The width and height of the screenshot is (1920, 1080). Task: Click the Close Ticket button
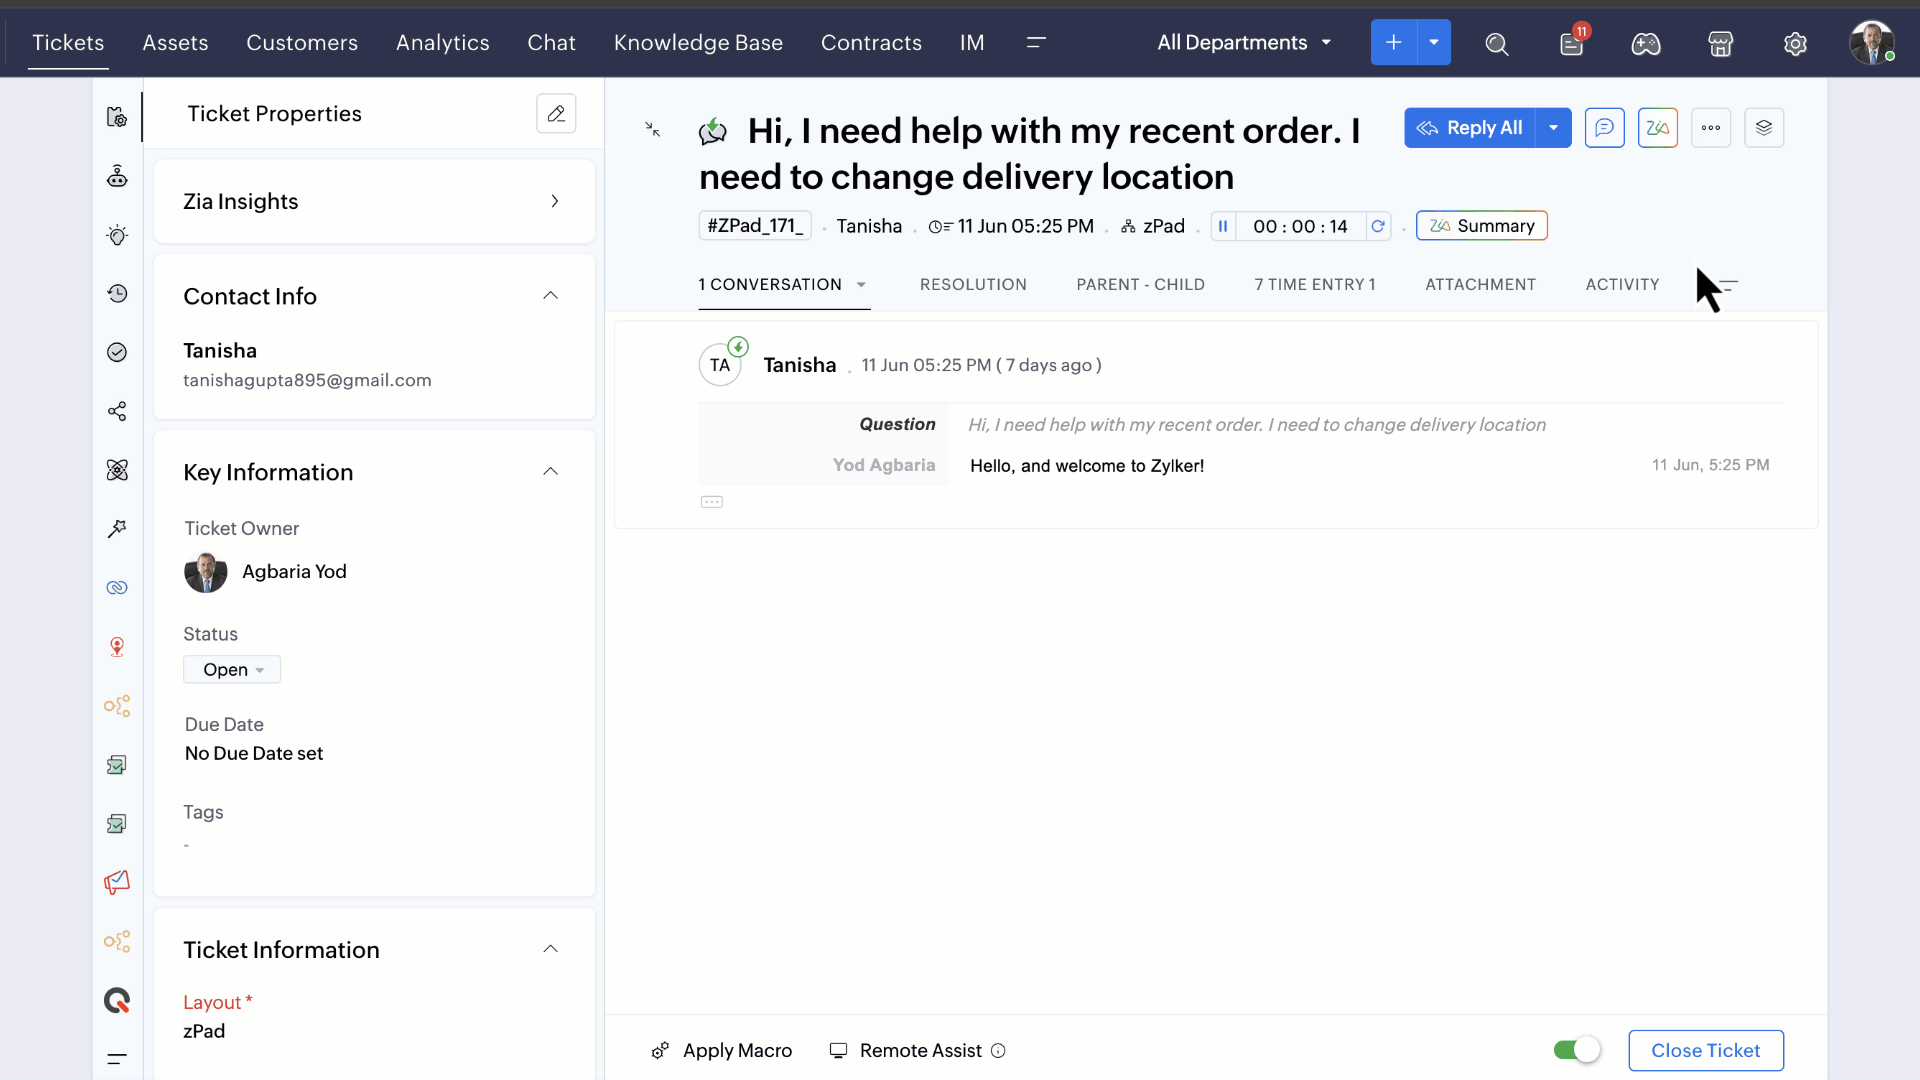[x=1705, y=1050]
